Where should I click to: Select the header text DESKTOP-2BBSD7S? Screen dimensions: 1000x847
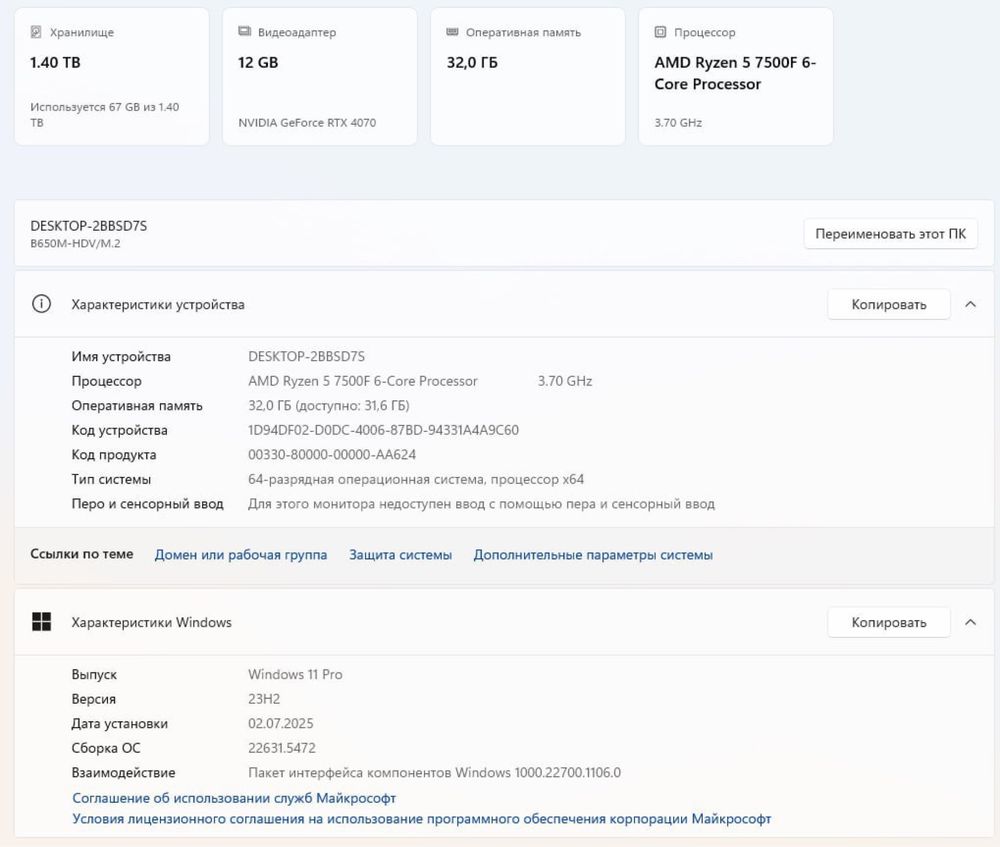pyautogui.click(x=89, y=226)
